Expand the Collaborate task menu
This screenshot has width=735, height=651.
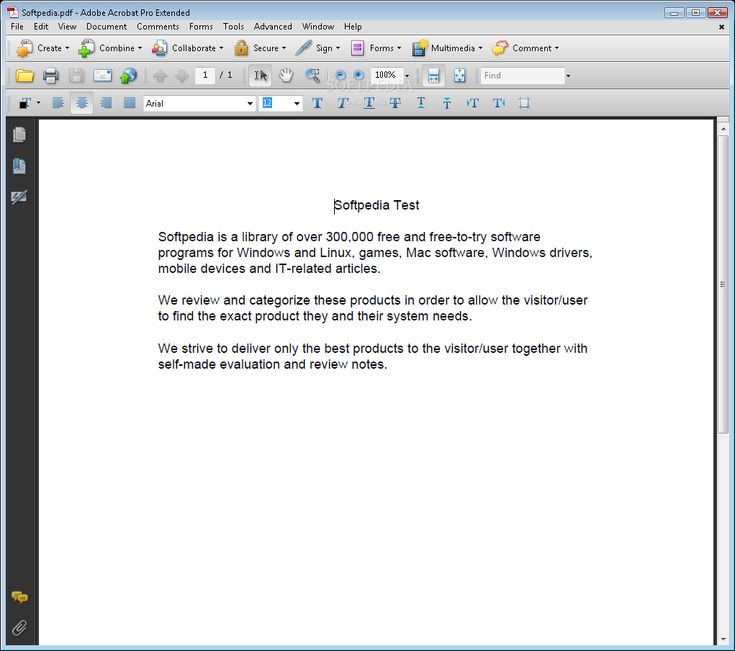(x=187, y=48)
